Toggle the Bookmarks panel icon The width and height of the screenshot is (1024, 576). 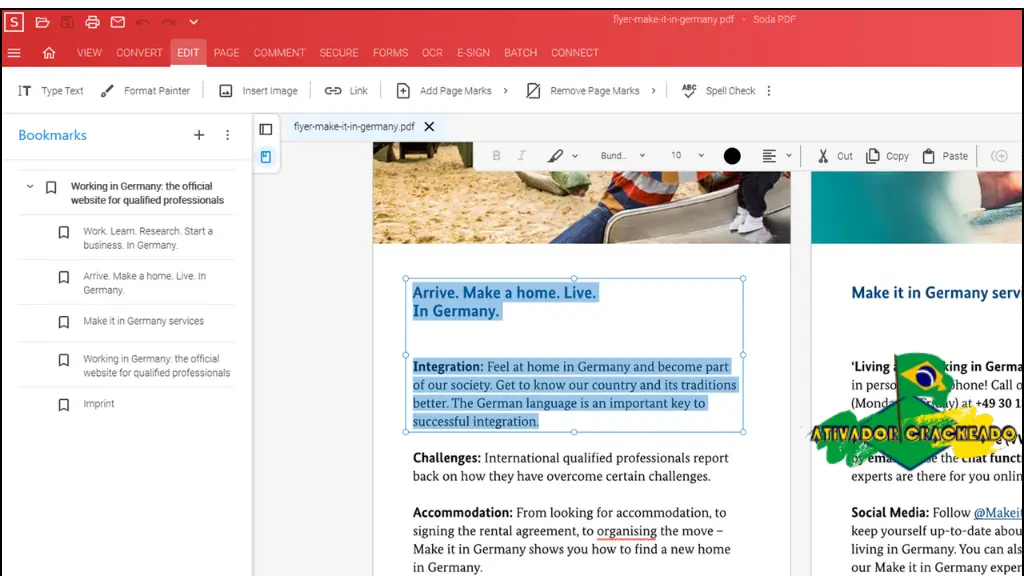pos(266,157)
